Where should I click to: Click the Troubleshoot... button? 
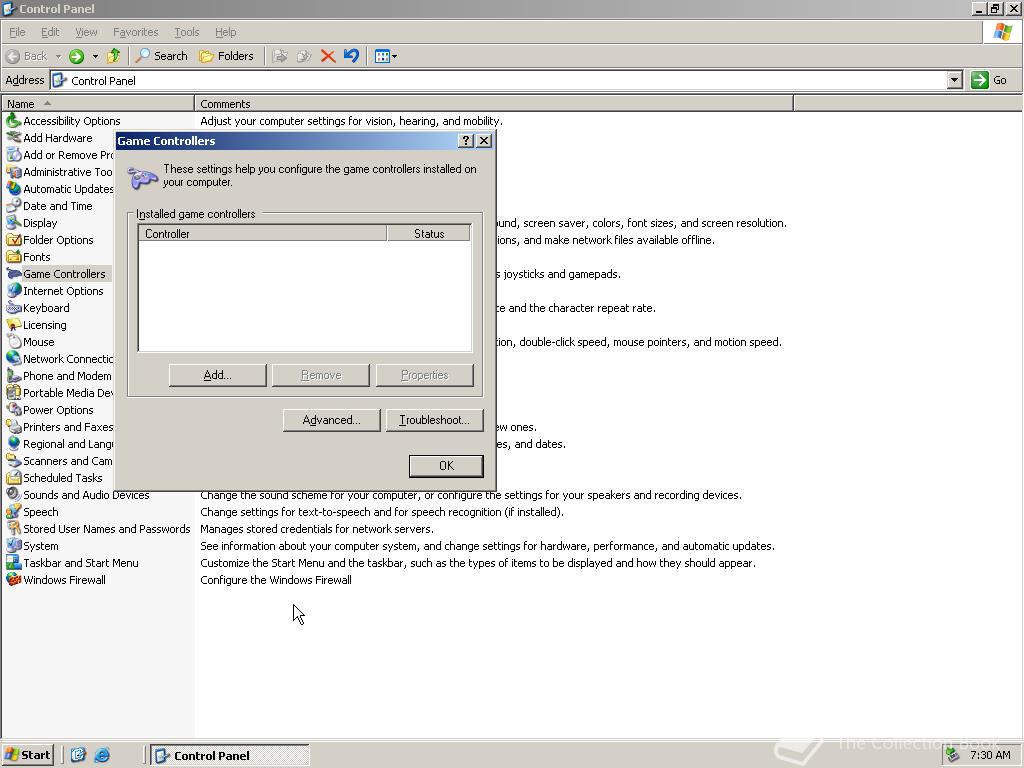[434, 420]
